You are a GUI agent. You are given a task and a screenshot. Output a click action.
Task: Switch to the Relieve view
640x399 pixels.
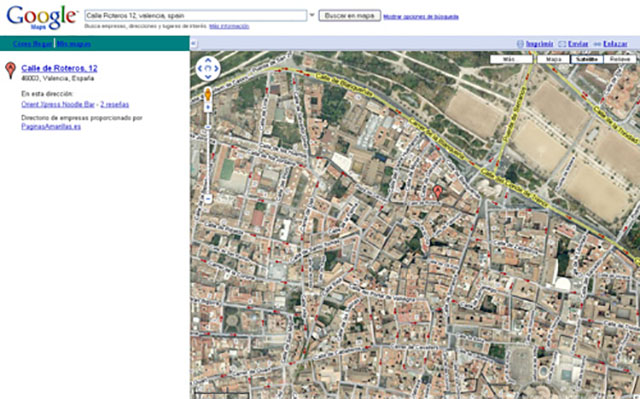(x=620, y=59)
